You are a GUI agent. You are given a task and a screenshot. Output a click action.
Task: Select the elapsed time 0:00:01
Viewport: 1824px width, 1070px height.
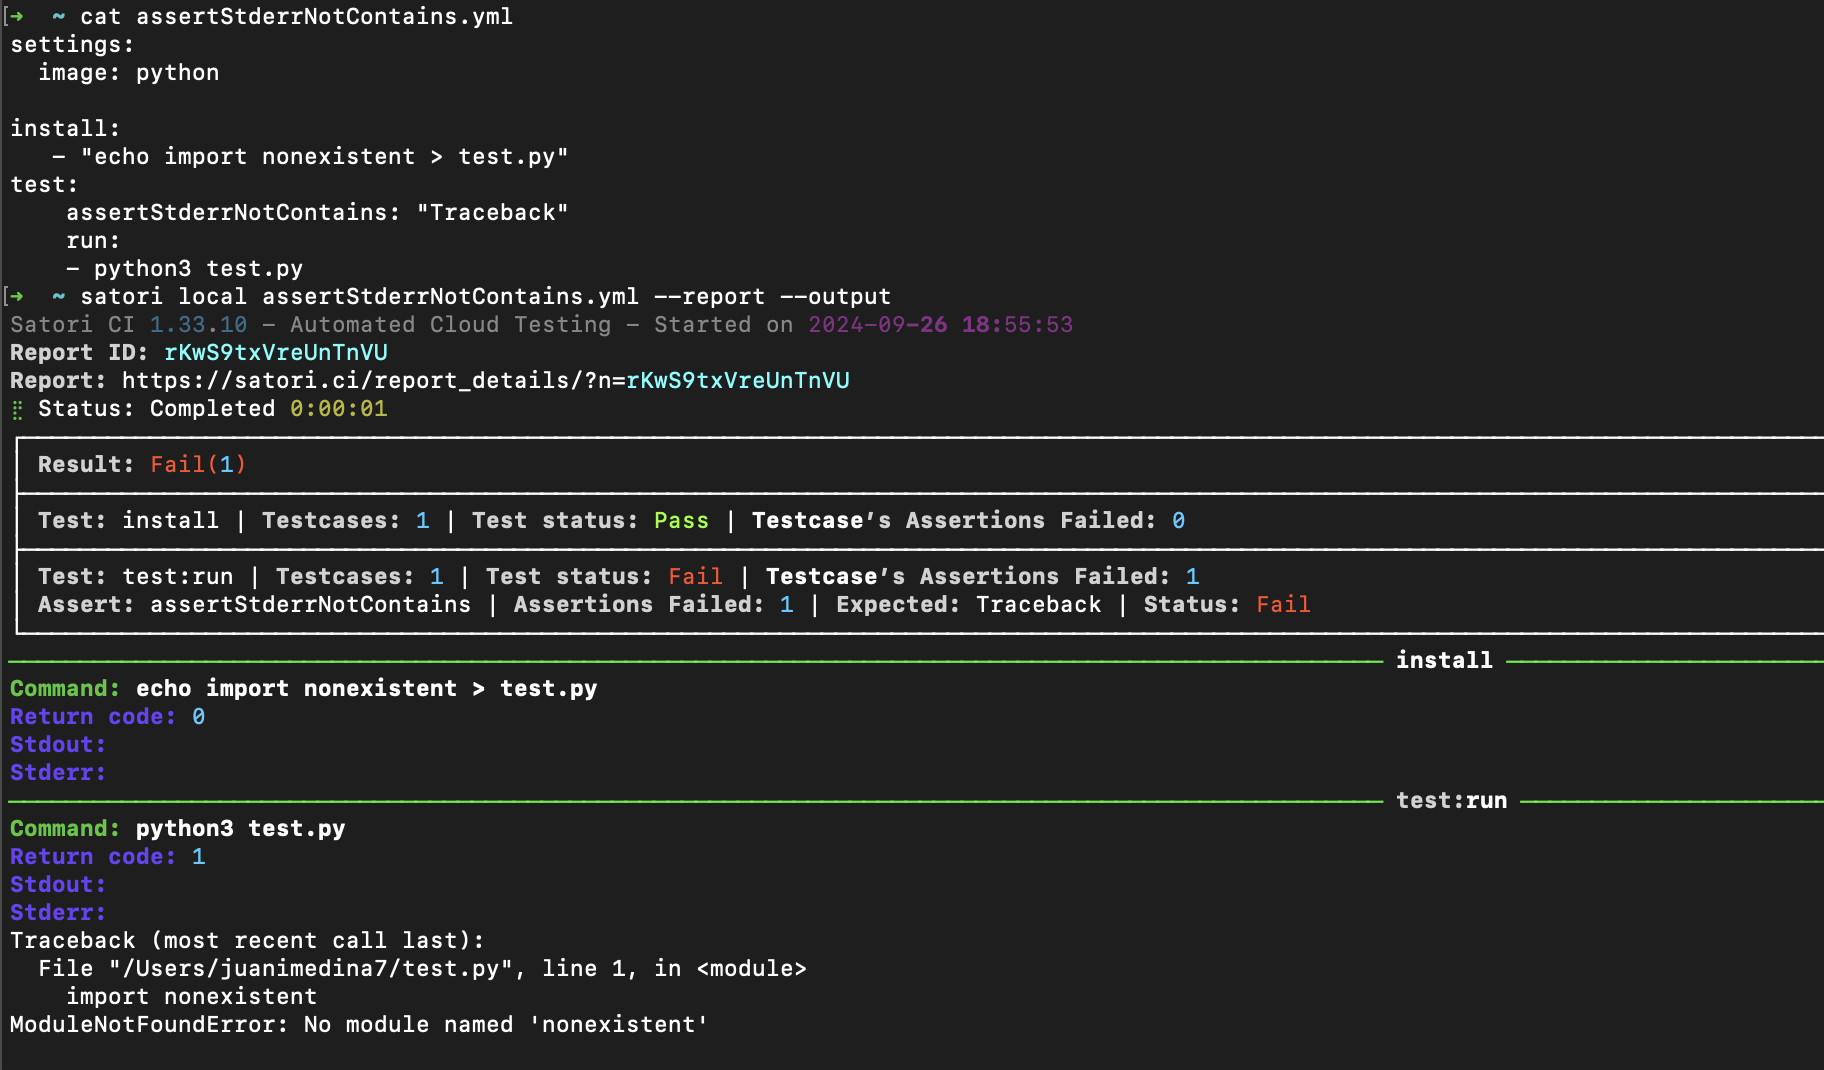click(338, 409)
